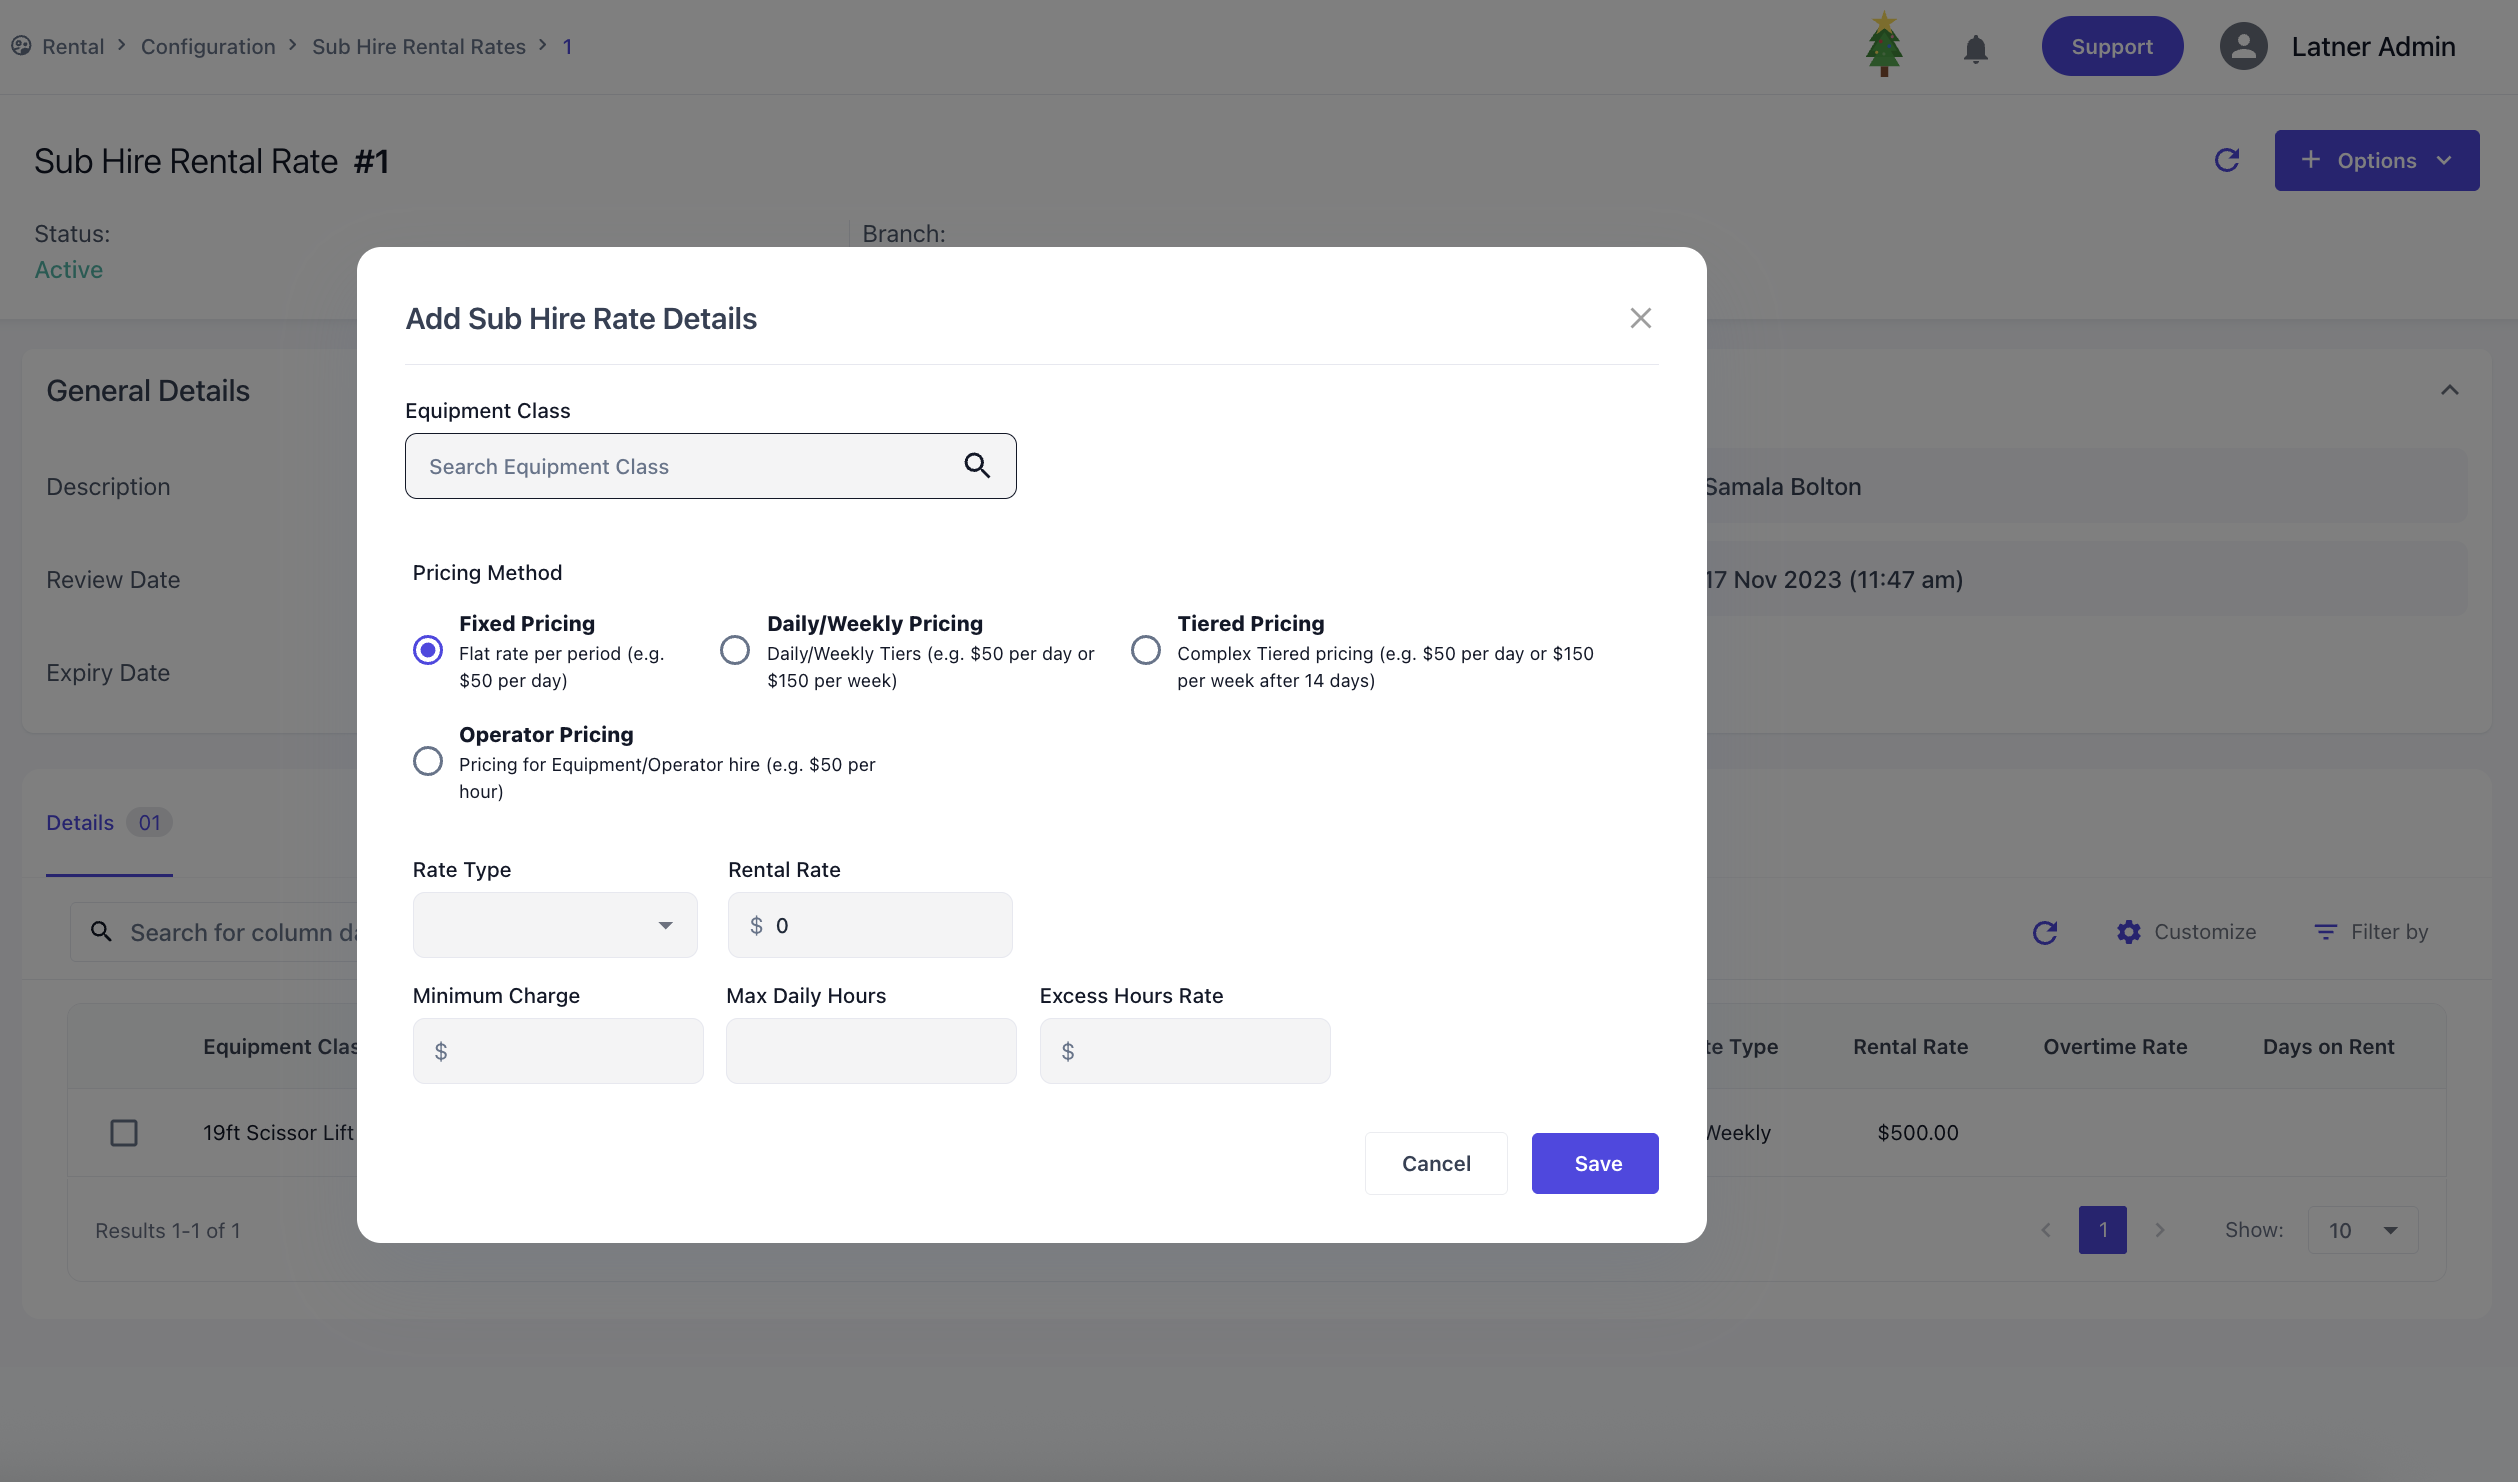Screen dimensions: 2518x1482
Task: Click the magnifier in Equipment Class search
Action: coord(977,465)
